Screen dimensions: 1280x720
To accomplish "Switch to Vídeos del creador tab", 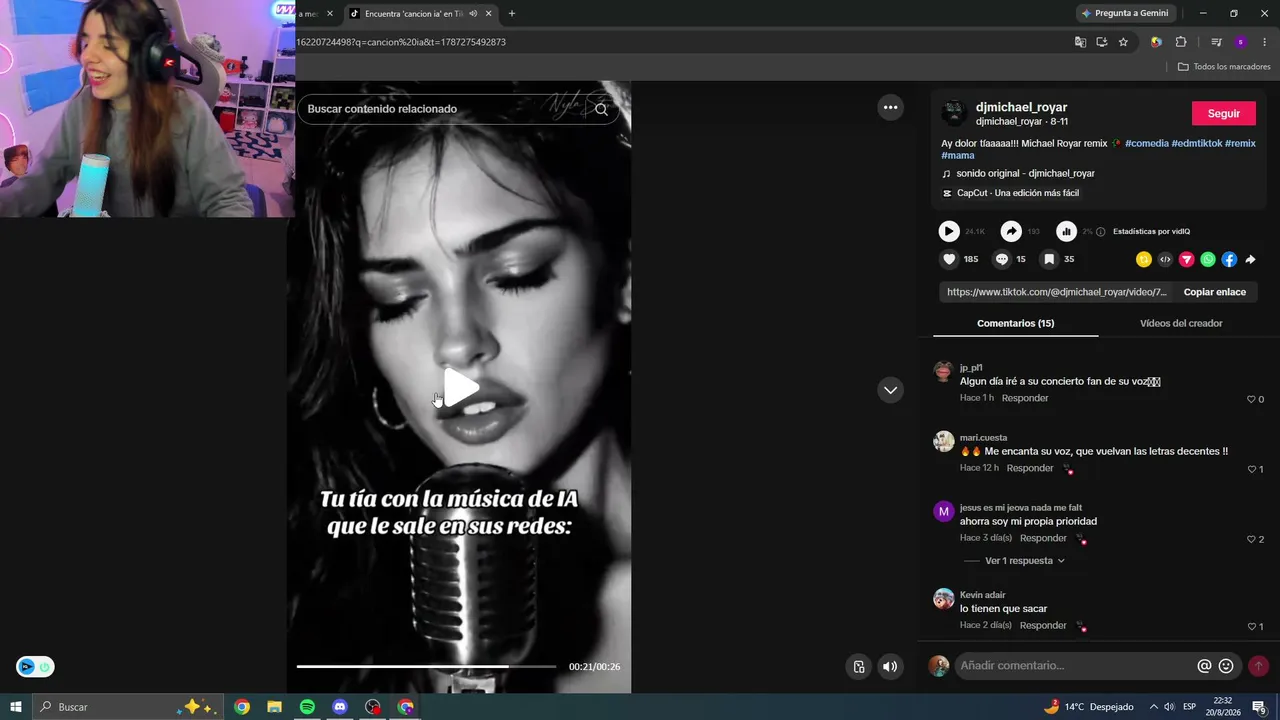I will coord(1181,323).
